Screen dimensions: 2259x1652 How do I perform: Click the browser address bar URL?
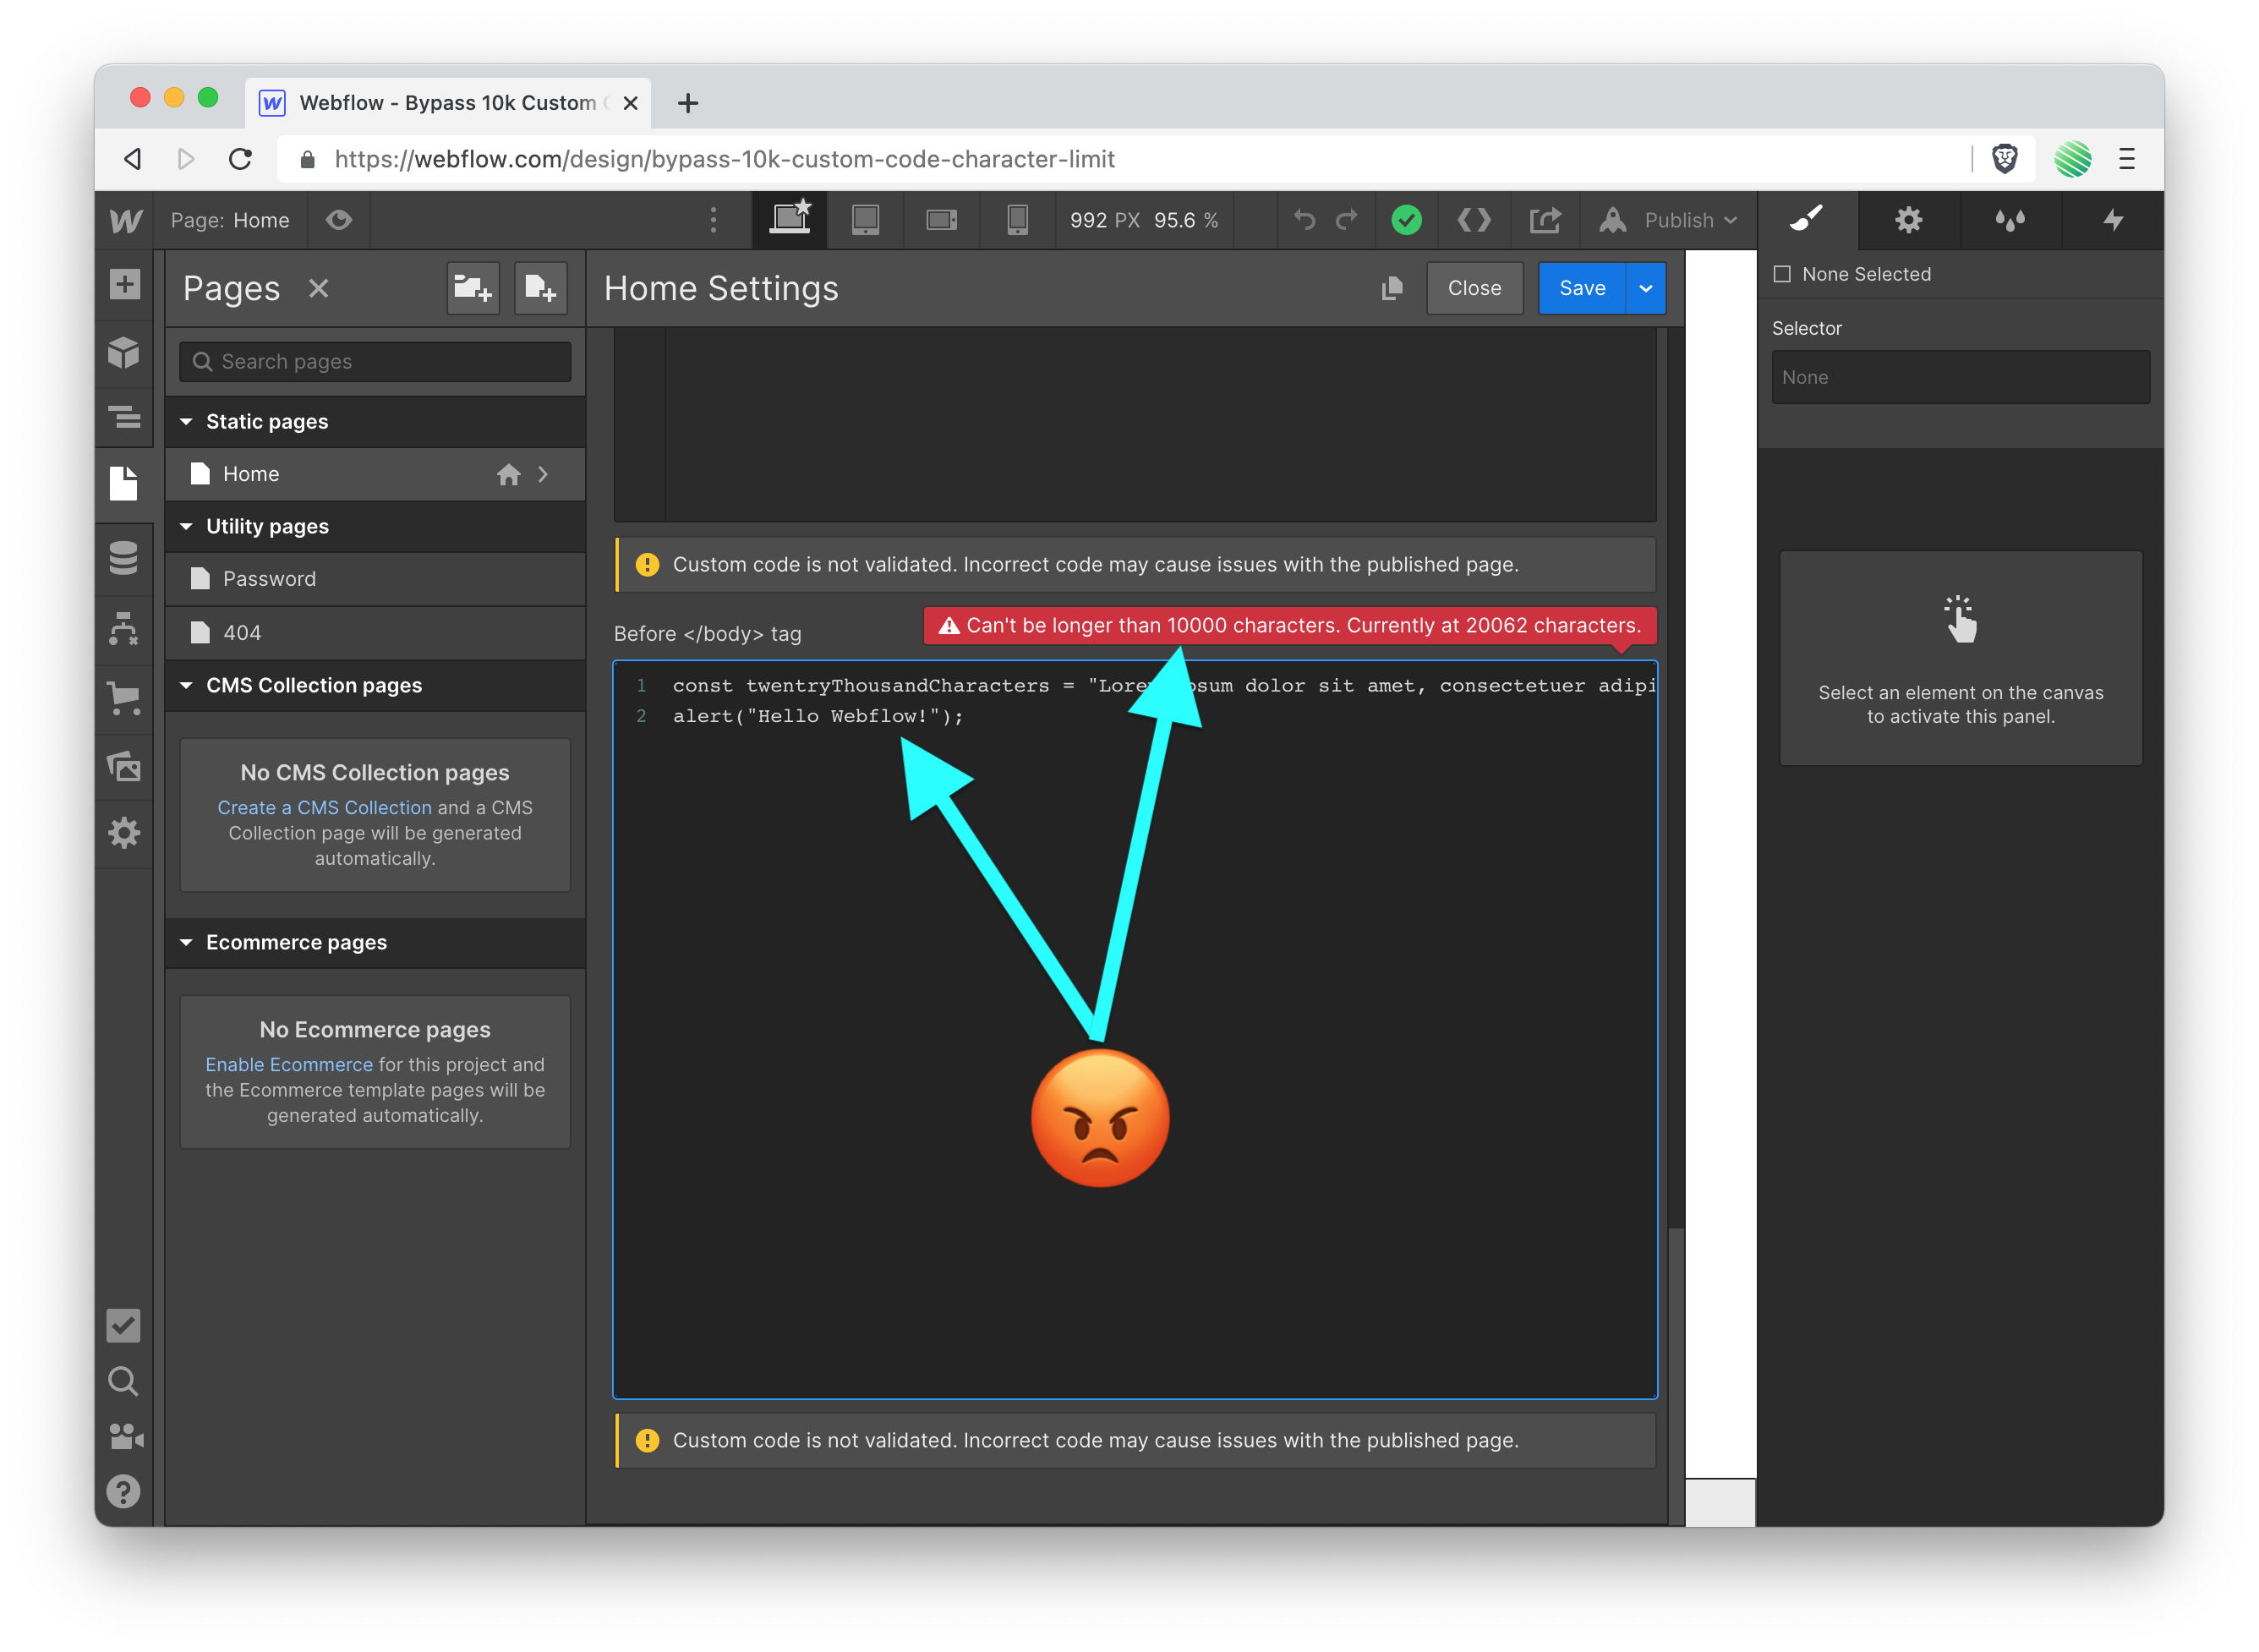724,159
